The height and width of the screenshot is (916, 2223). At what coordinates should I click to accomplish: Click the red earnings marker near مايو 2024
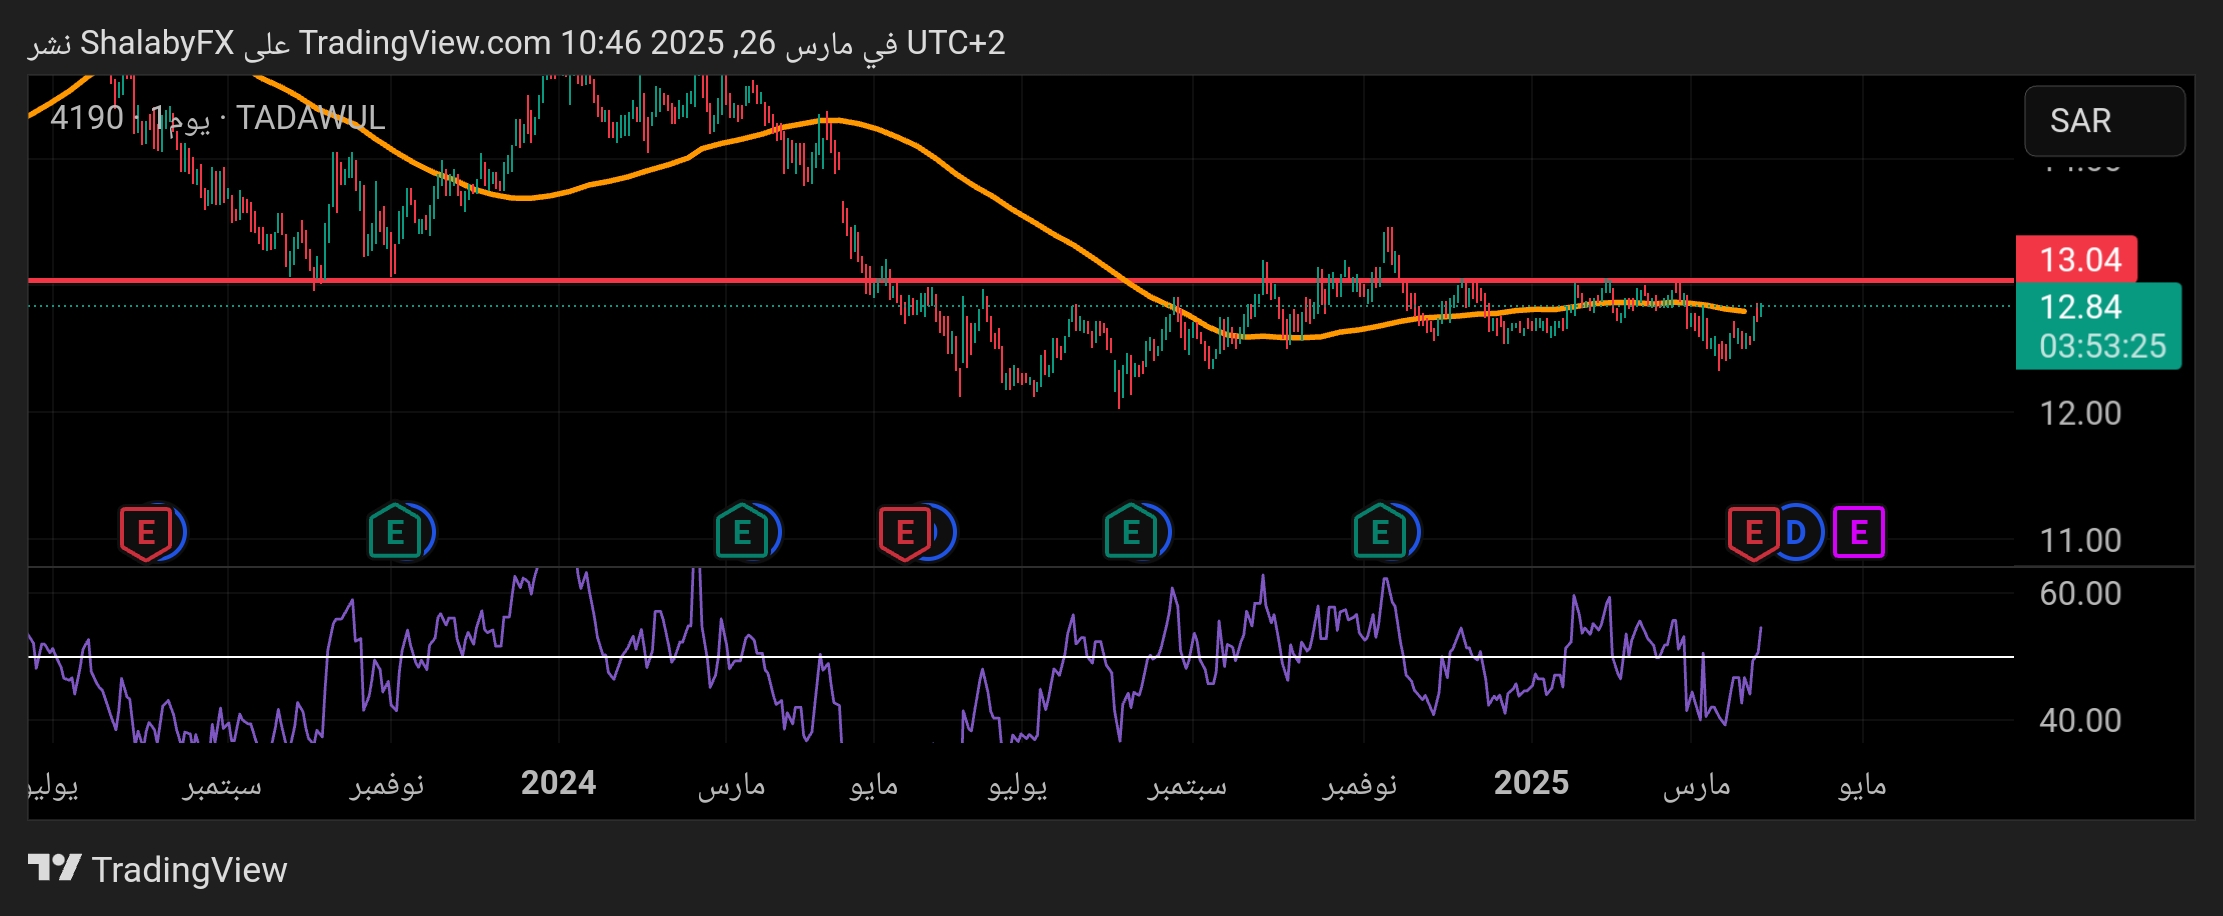[904, 532]
